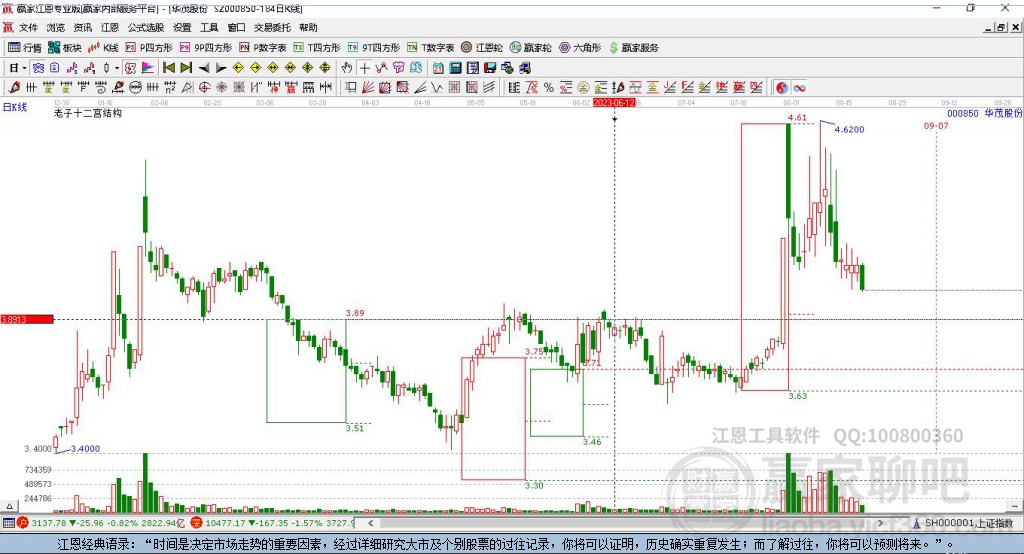The image size is (1024, 554).
Task: Click the red floppy disk save icon
Action: point(490,68)
